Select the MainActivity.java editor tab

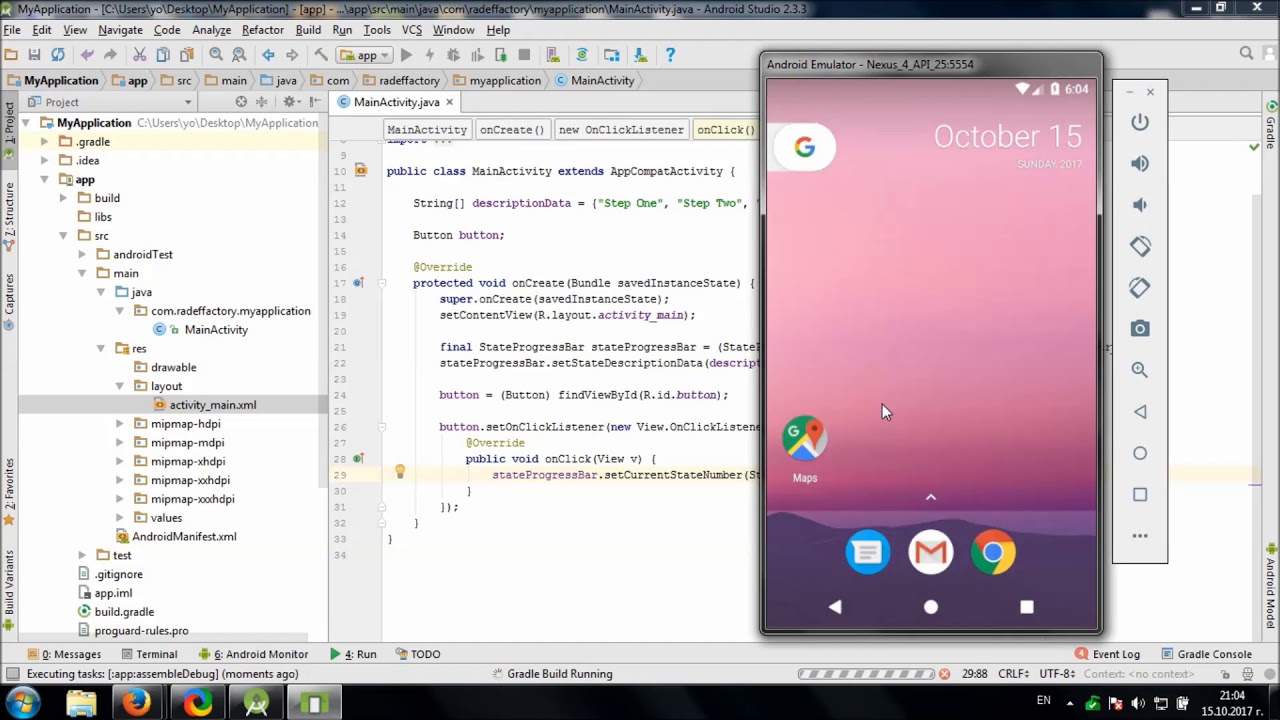[396, 102]
